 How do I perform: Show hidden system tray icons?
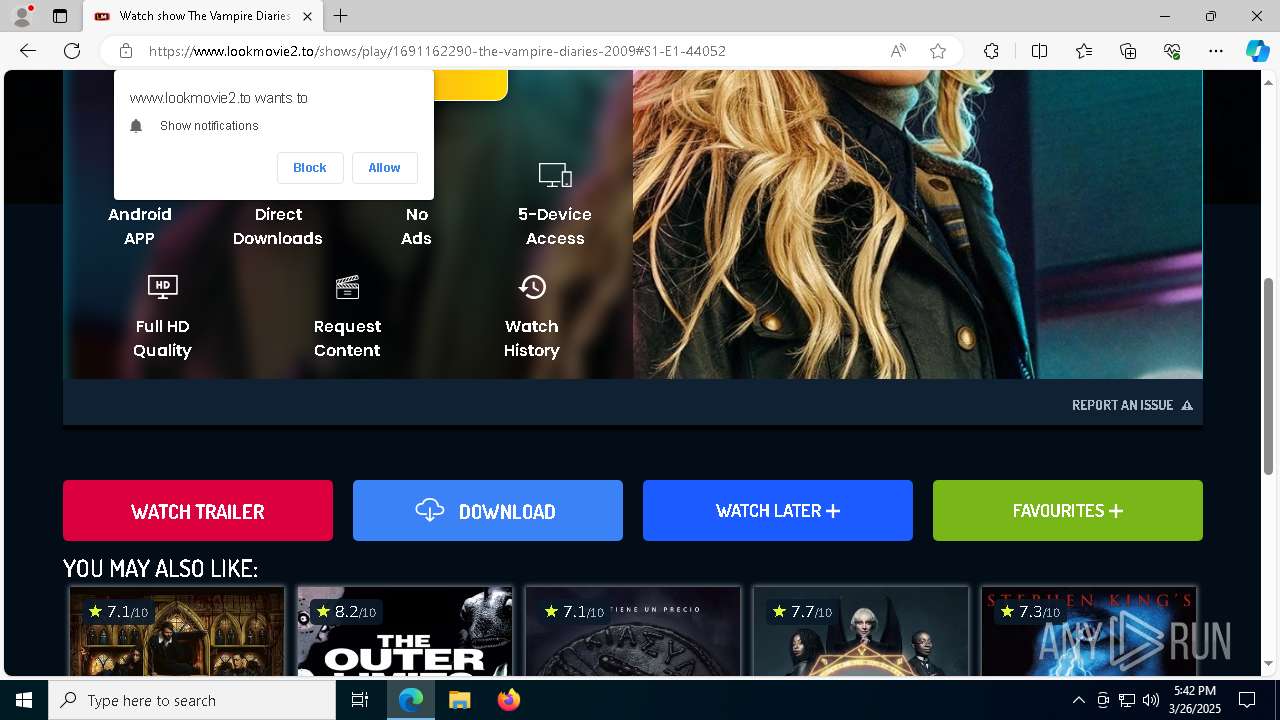1078,700
